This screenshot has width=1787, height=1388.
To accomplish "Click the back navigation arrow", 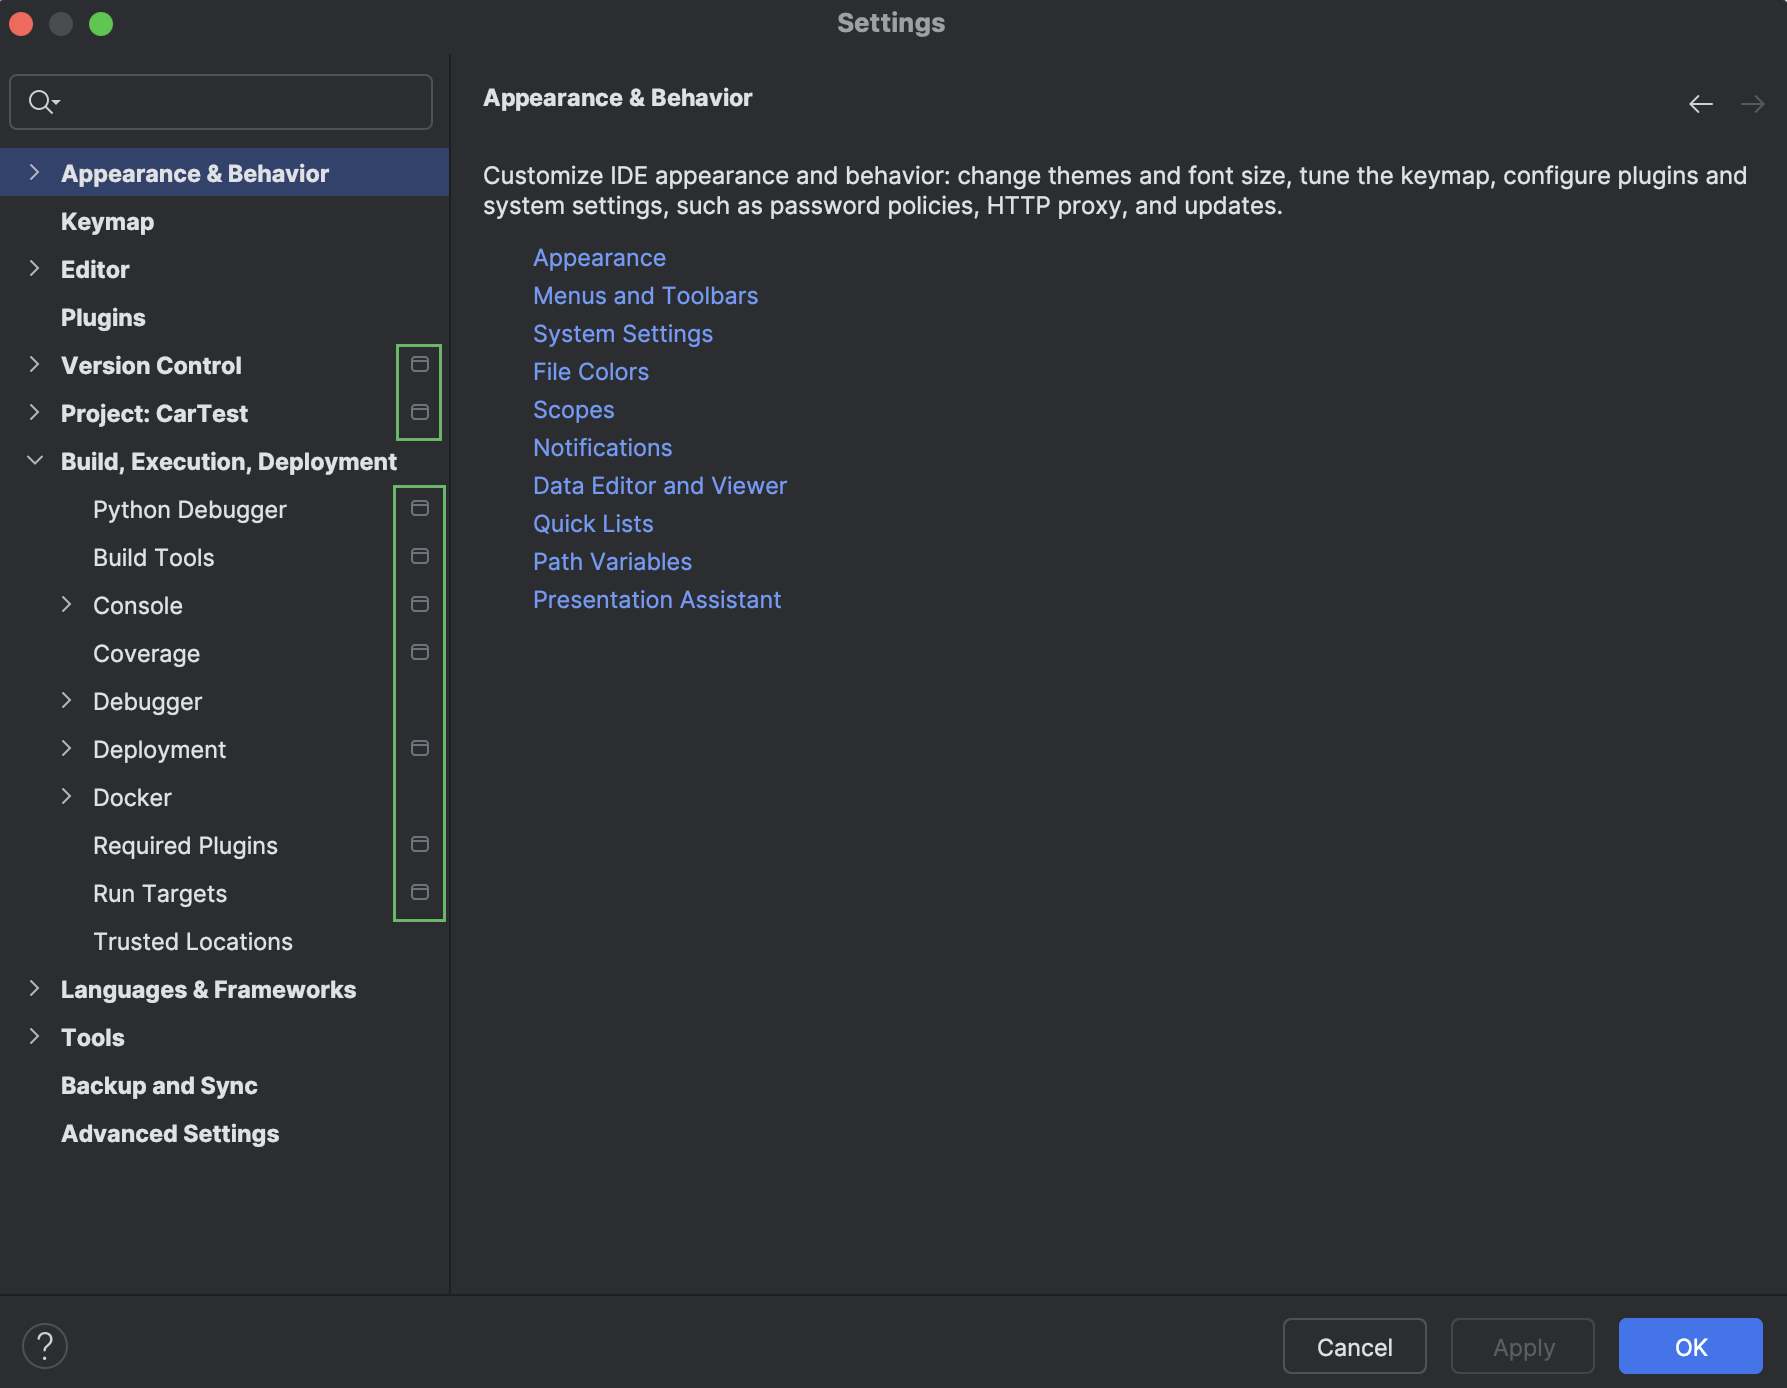I will 1701,103.
